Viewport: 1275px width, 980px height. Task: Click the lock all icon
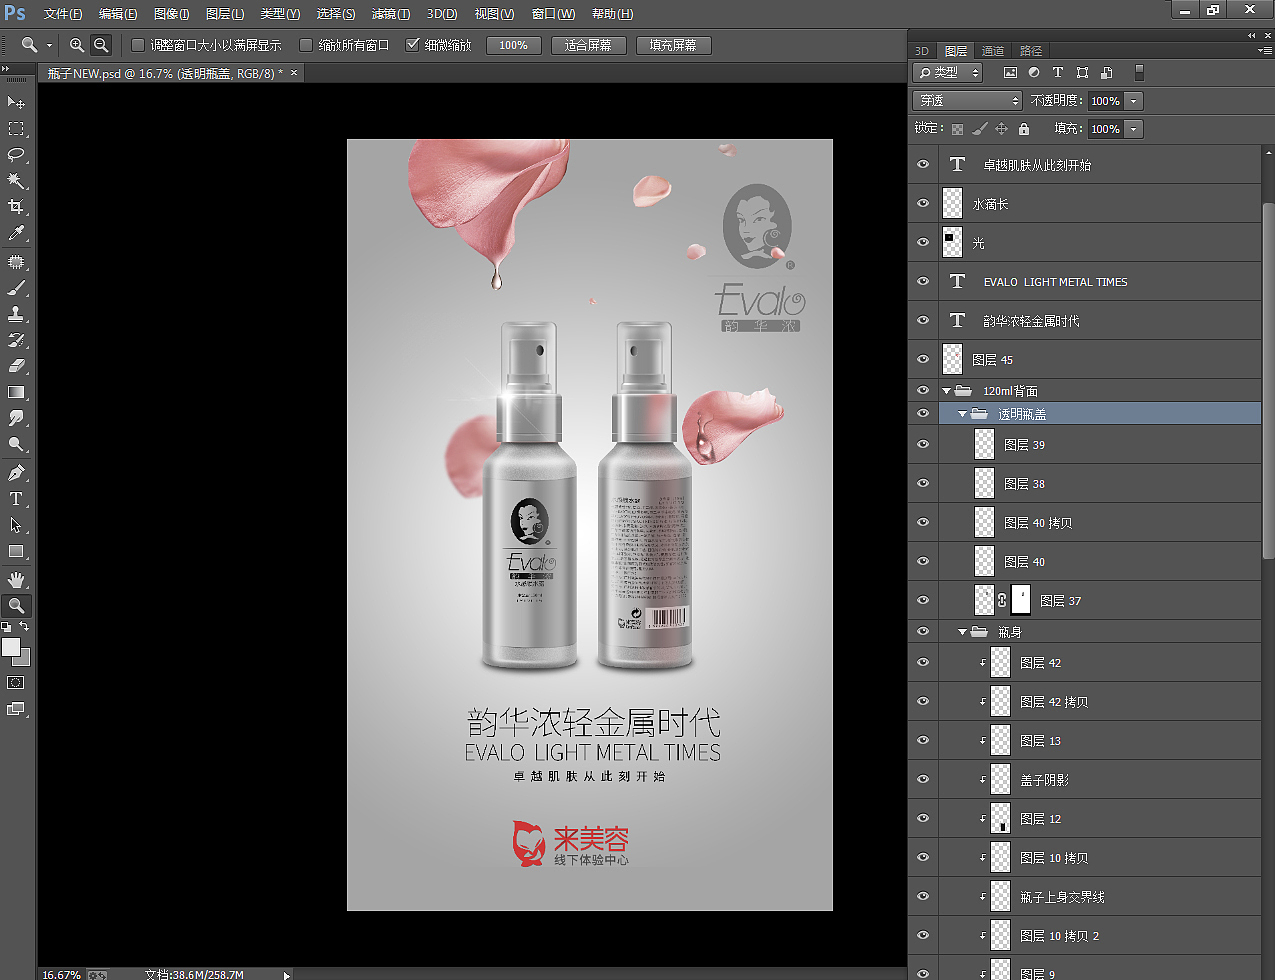[x=1023, y=129]
